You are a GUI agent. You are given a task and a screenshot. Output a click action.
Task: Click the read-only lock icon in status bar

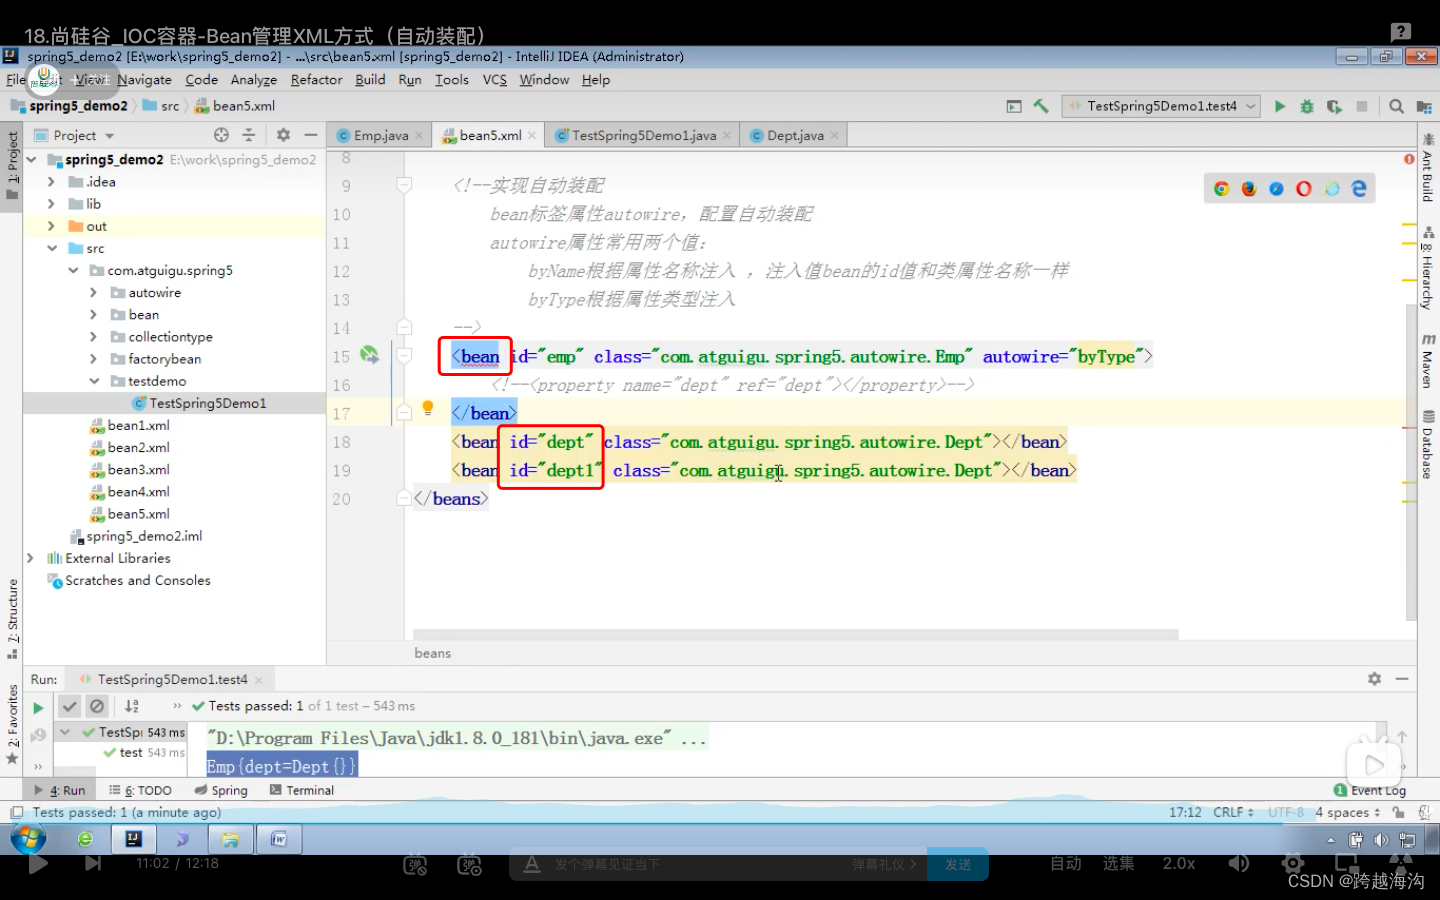tap(1398, 812)
